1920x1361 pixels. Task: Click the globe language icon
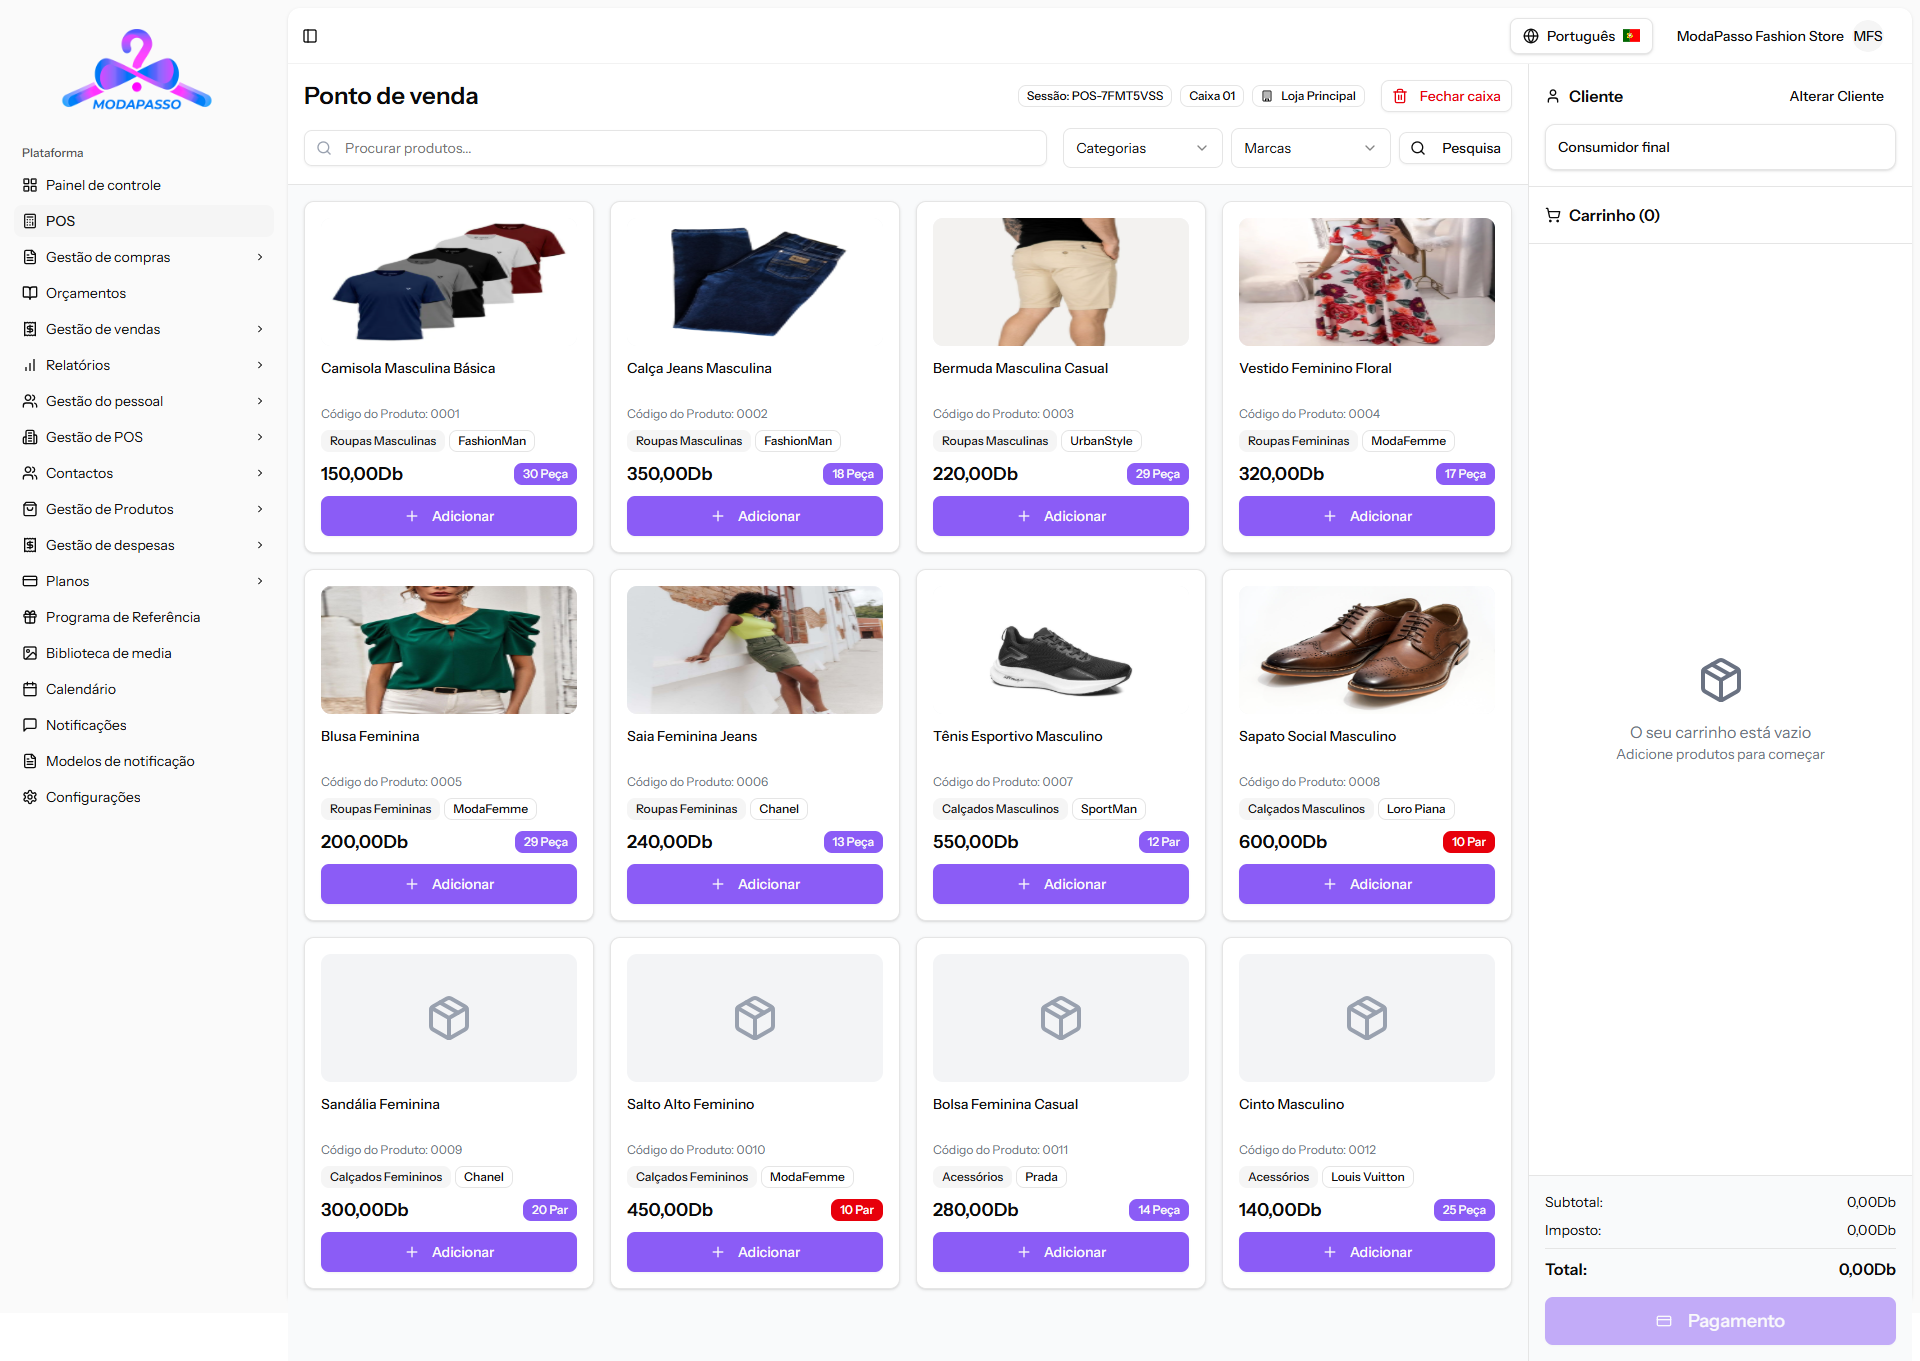click(1530, 36)
